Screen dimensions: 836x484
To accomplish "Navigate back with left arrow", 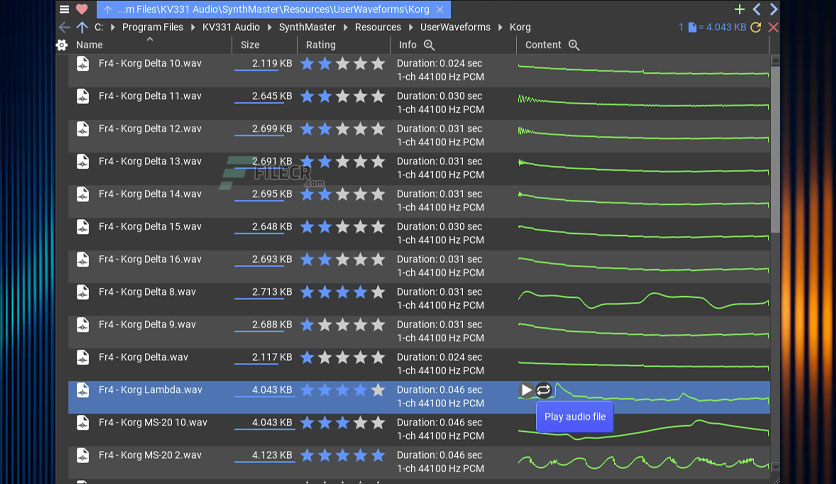I will [65, 27].
